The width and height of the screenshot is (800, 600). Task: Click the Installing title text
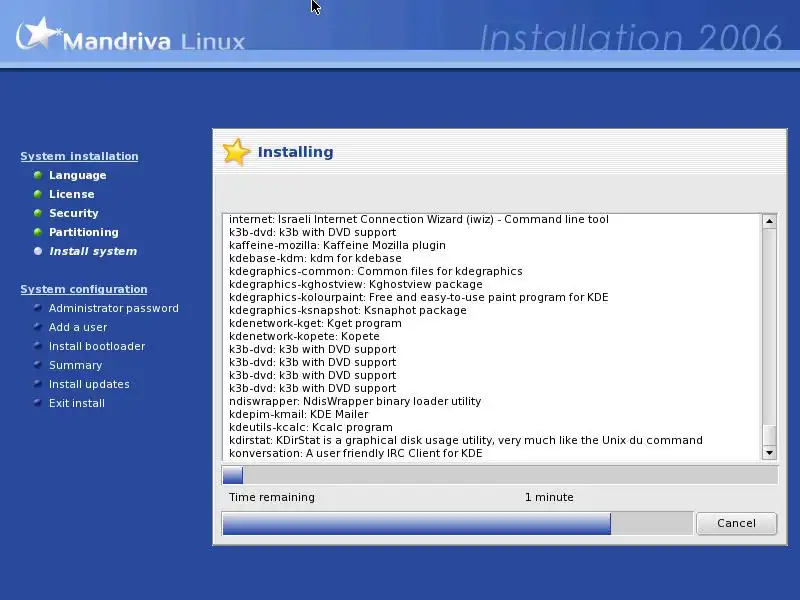(x=295, y=152)
